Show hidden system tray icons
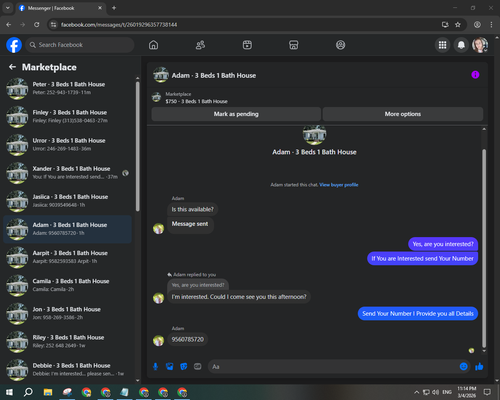Viewport: 500px width, 400px height. click(416, 392)
